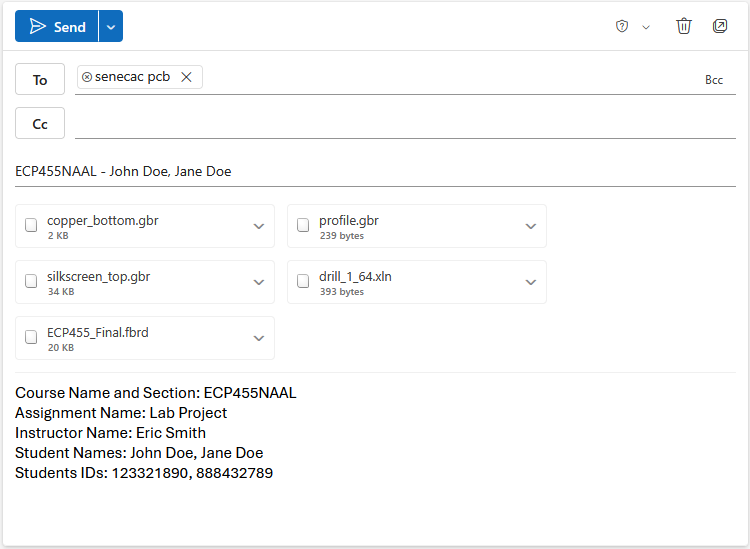
Task: Select the drill_1_64.xln checkbox
Action: [303, 282]
